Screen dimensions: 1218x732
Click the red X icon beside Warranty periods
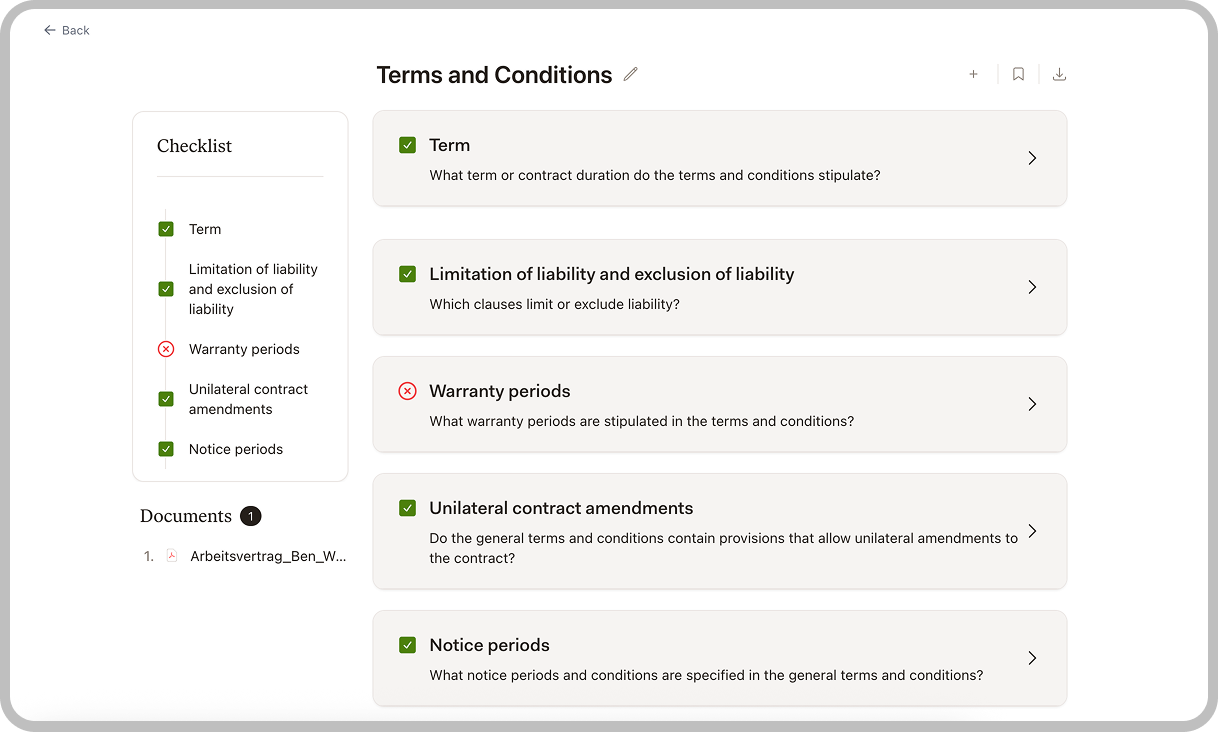[407, 391]
